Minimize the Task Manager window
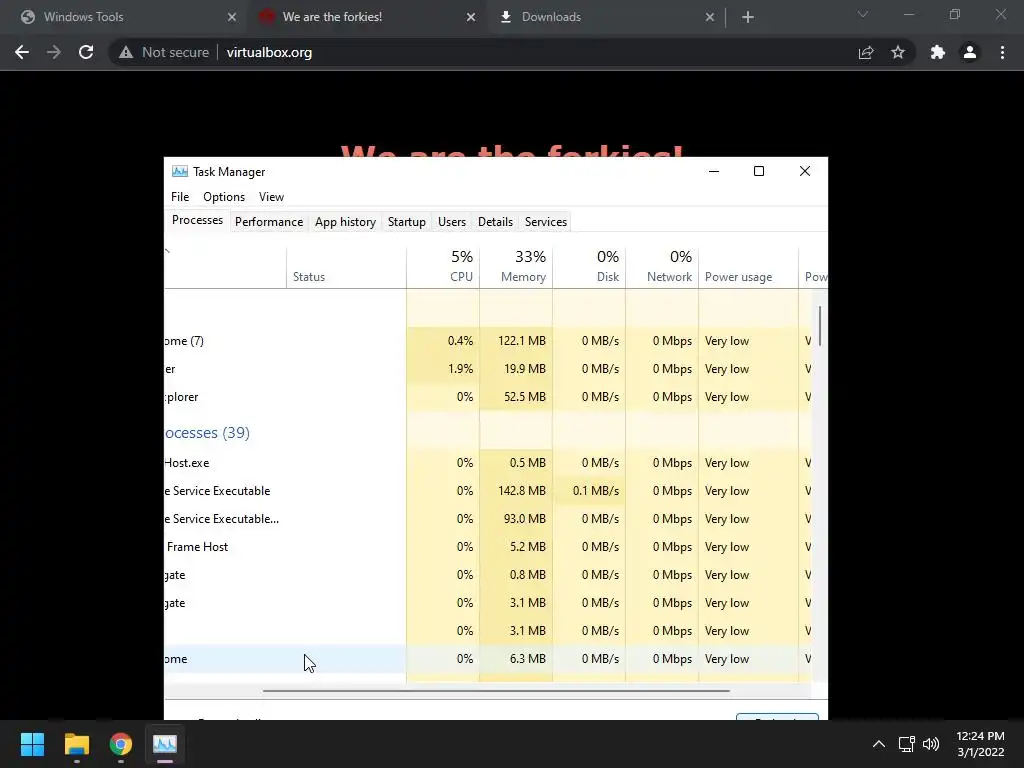Viewport: 1024px width, 768px height. point(714,171)
